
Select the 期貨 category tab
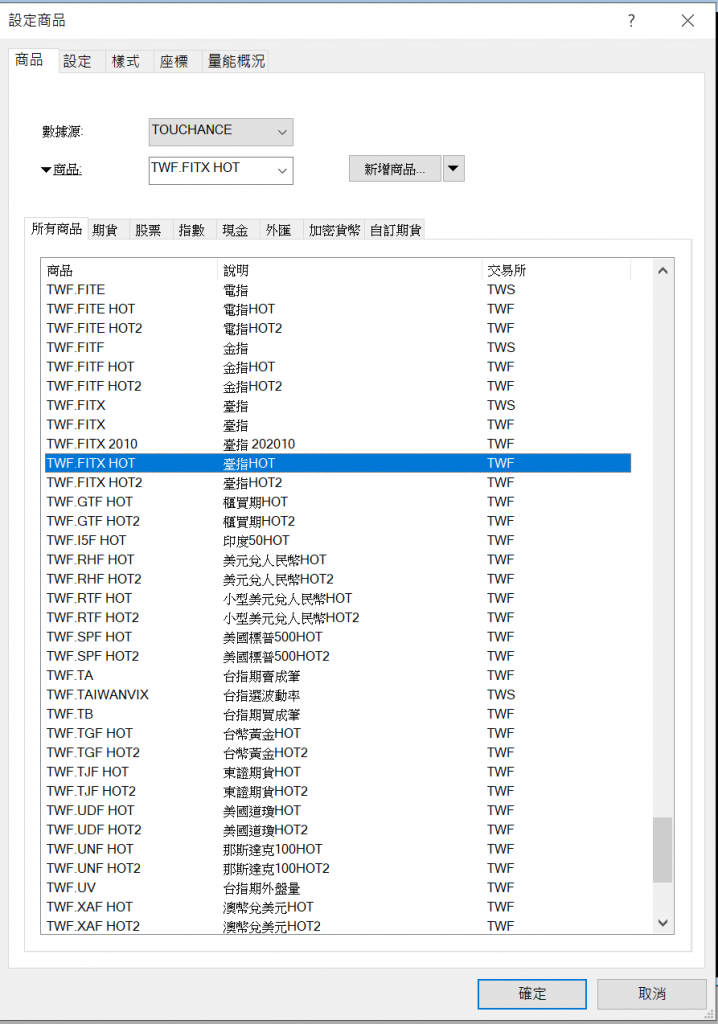click(105, 230)
